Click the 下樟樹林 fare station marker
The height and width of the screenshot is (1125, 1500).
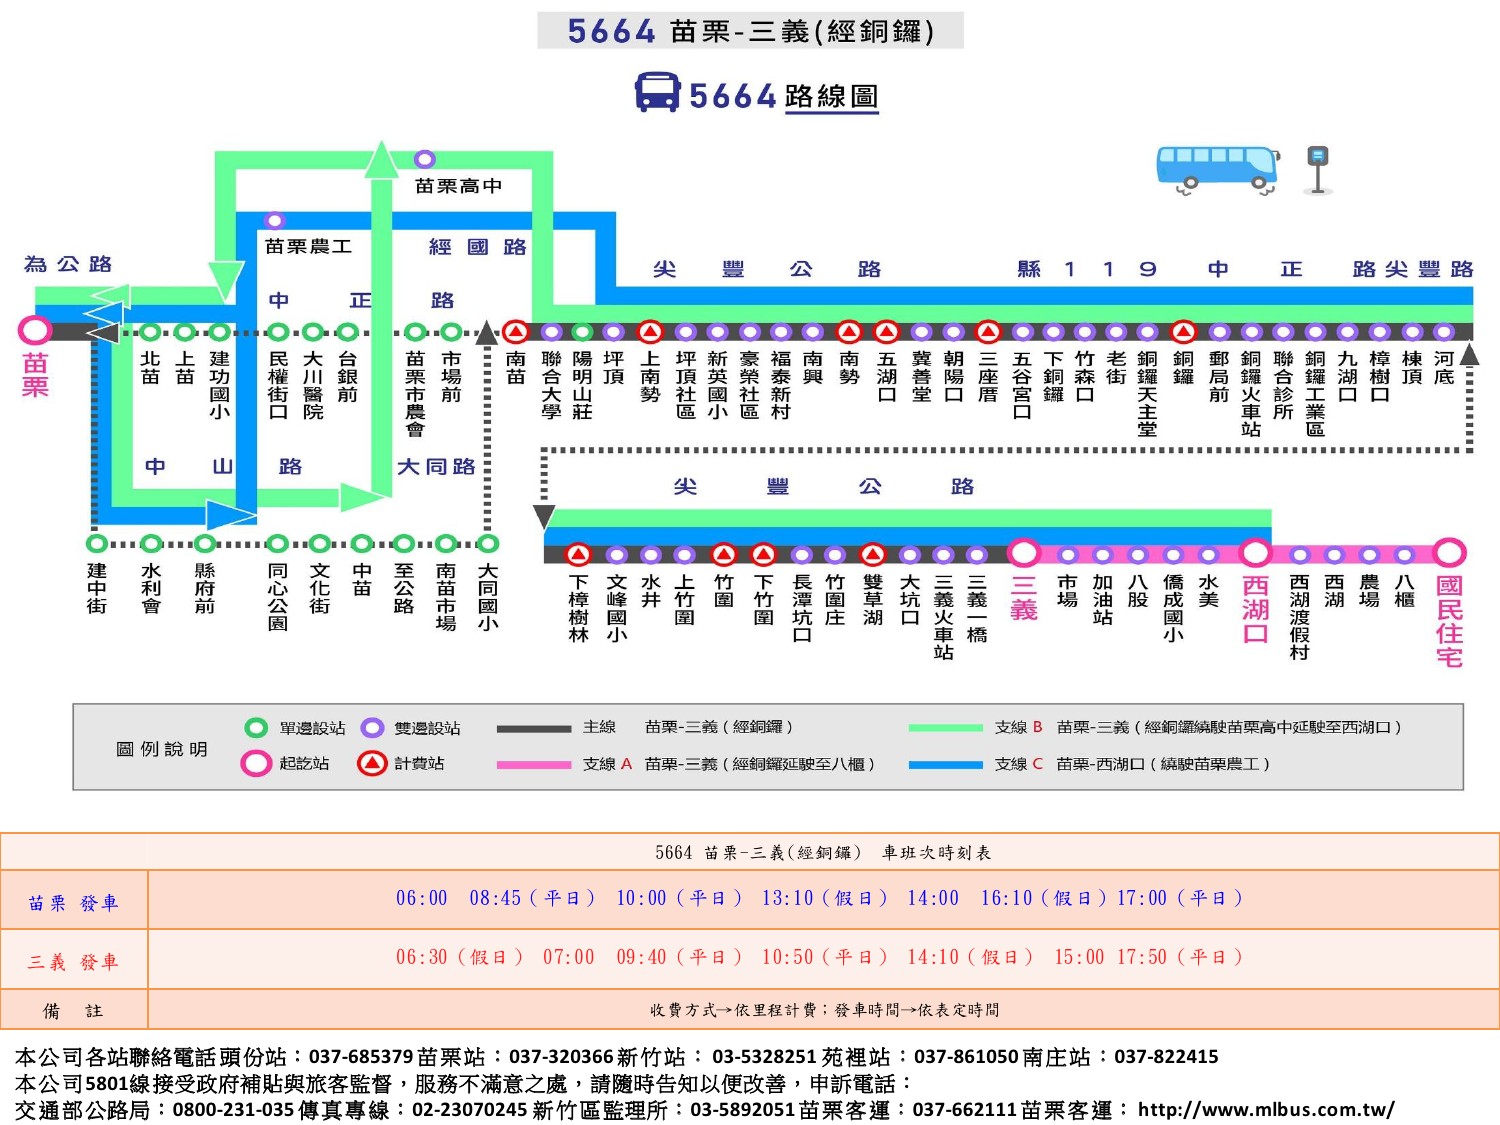tap(578, 554)
